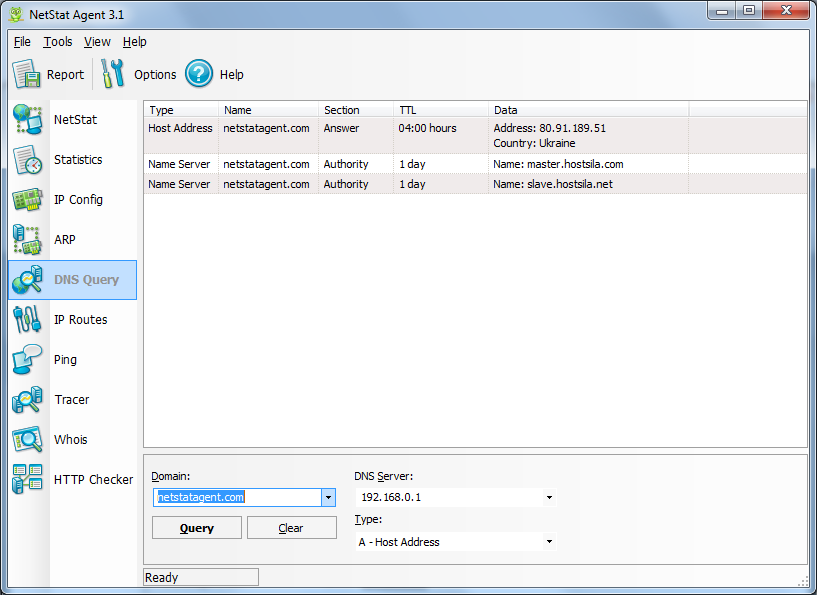Click the Options toolbar label

click(155, 75)
